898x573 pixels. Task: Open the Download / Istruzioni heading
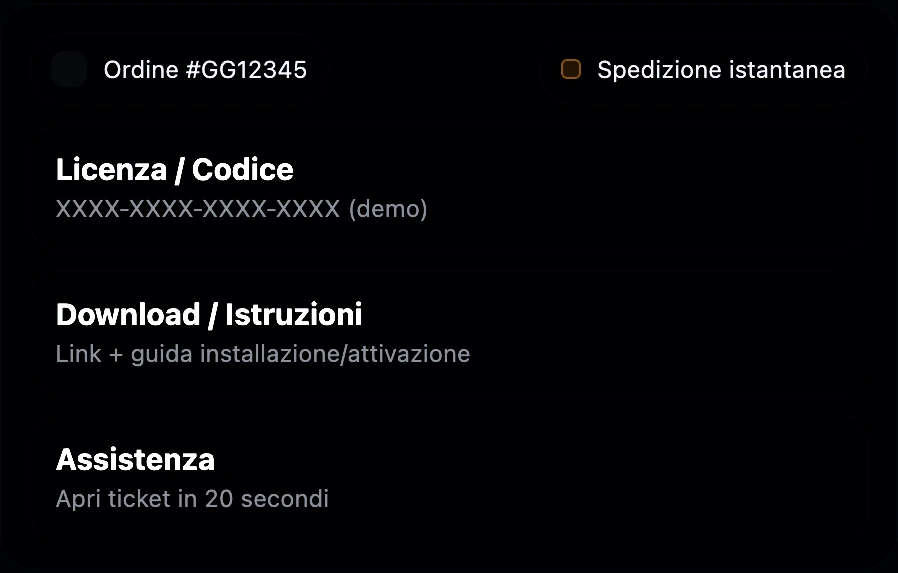click(209, 315)
